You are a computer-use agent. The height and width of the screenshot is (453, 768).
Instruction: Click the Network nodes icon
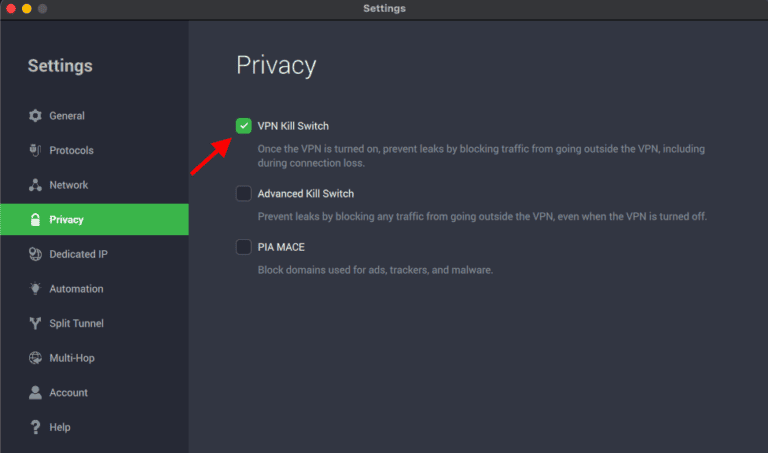point(35,185)
